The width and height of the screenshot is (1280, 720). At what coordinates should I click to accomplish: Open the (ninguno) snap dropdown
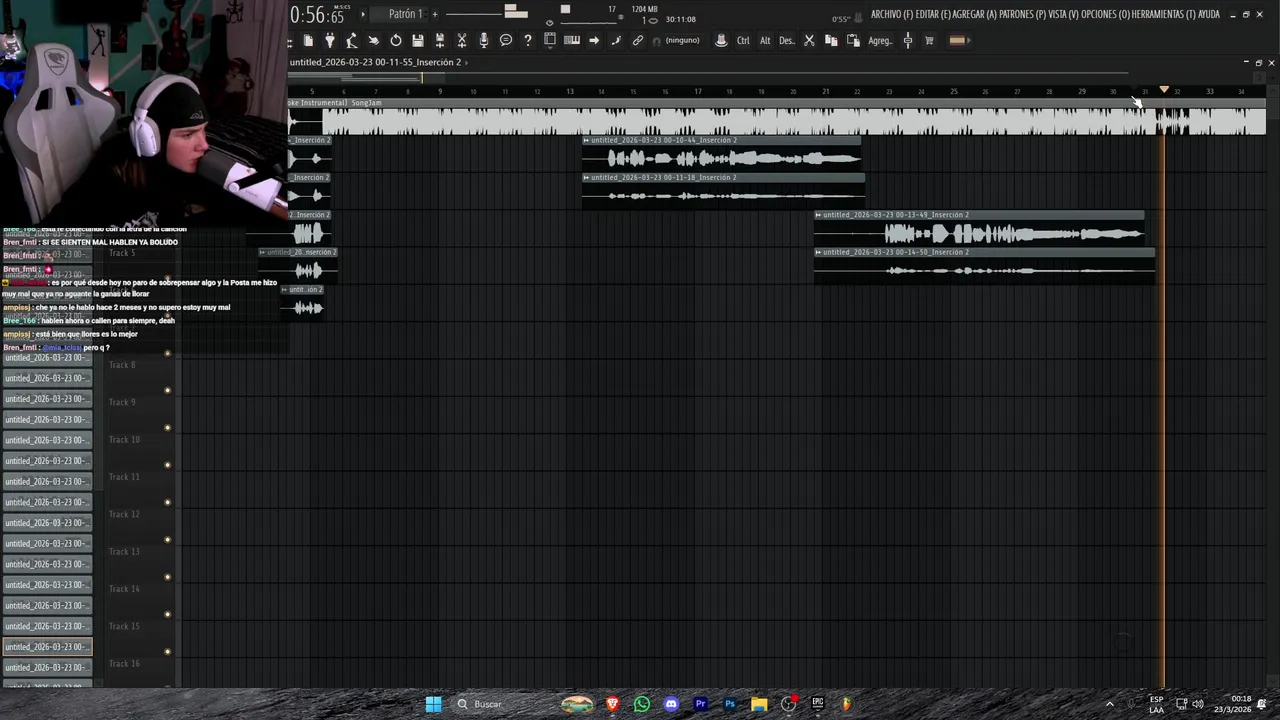pos(683,41)
